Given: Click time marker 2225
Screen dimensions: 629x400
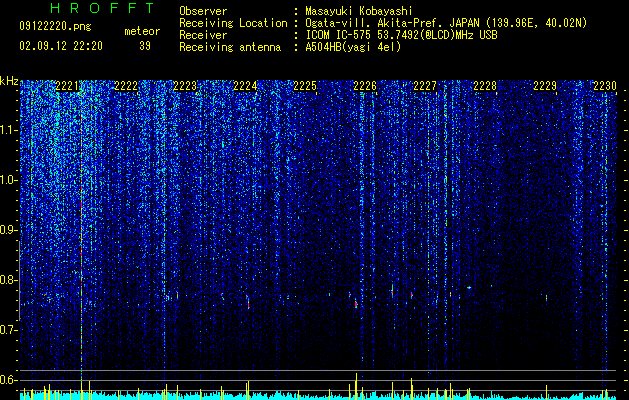Looking at the screenshot, I should click(305, 86).
